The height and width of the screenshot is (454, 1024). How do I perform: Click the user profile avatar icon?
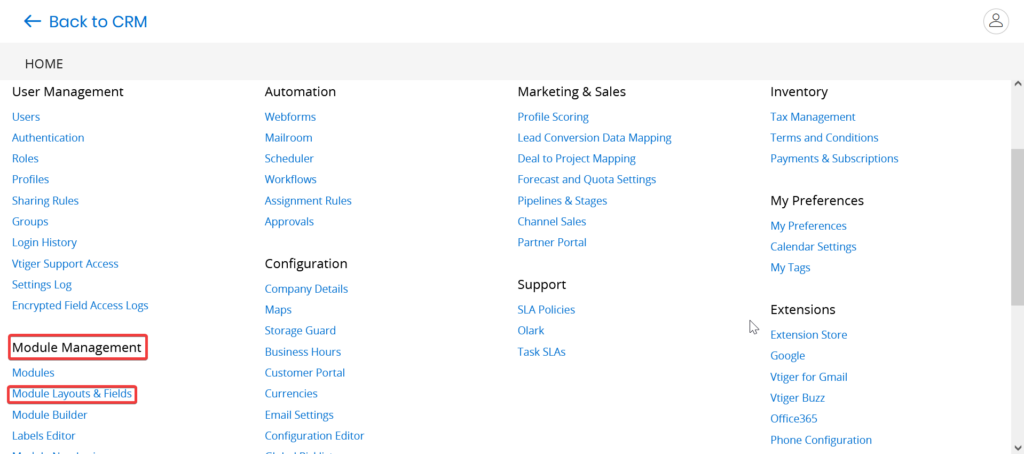pyautogui.click(x=995, y=21)
